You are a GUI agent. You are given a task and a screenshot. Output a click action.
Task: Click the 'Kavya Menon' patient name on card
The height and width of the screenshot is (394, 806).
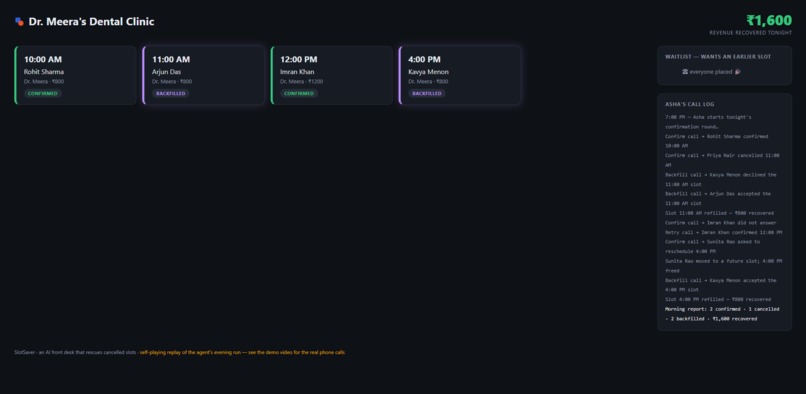point(428,72)
